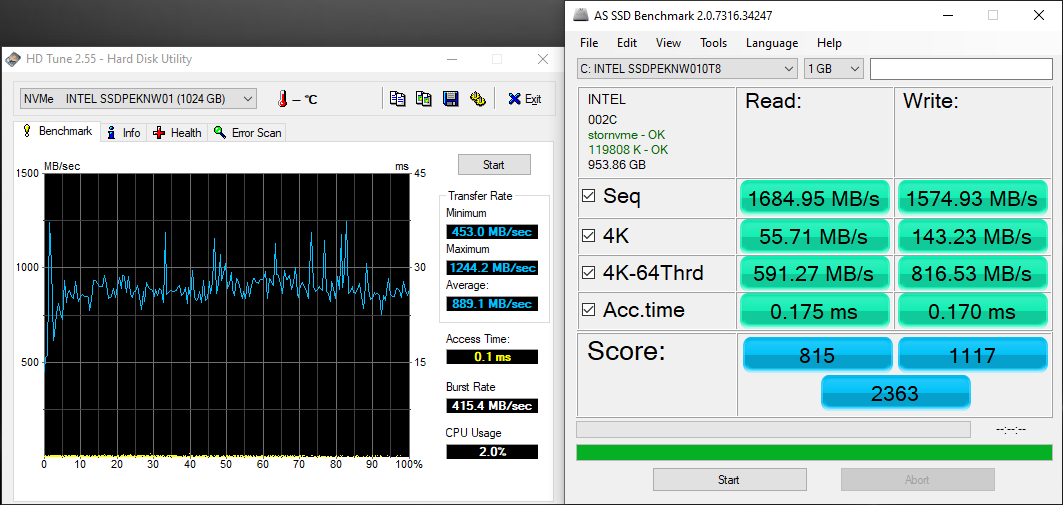The width and height of the screenshot is (1063, 505).
Task: Click the Average transfer rate 889.1 MB/sec
Action: click(x=492, y=304)
